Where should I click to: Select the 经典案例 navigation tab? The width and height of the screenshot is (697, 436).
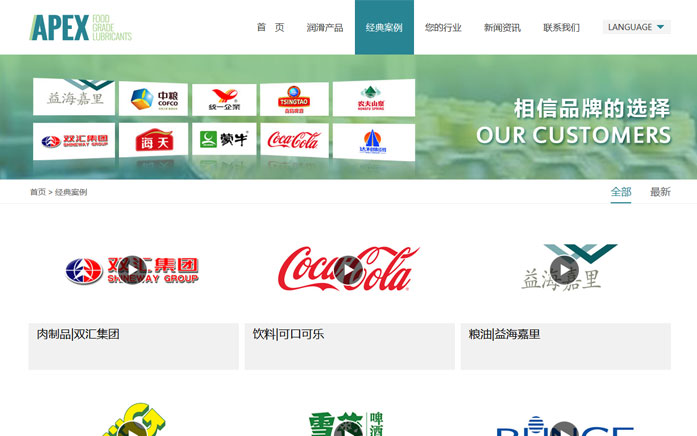coord(384,27)
